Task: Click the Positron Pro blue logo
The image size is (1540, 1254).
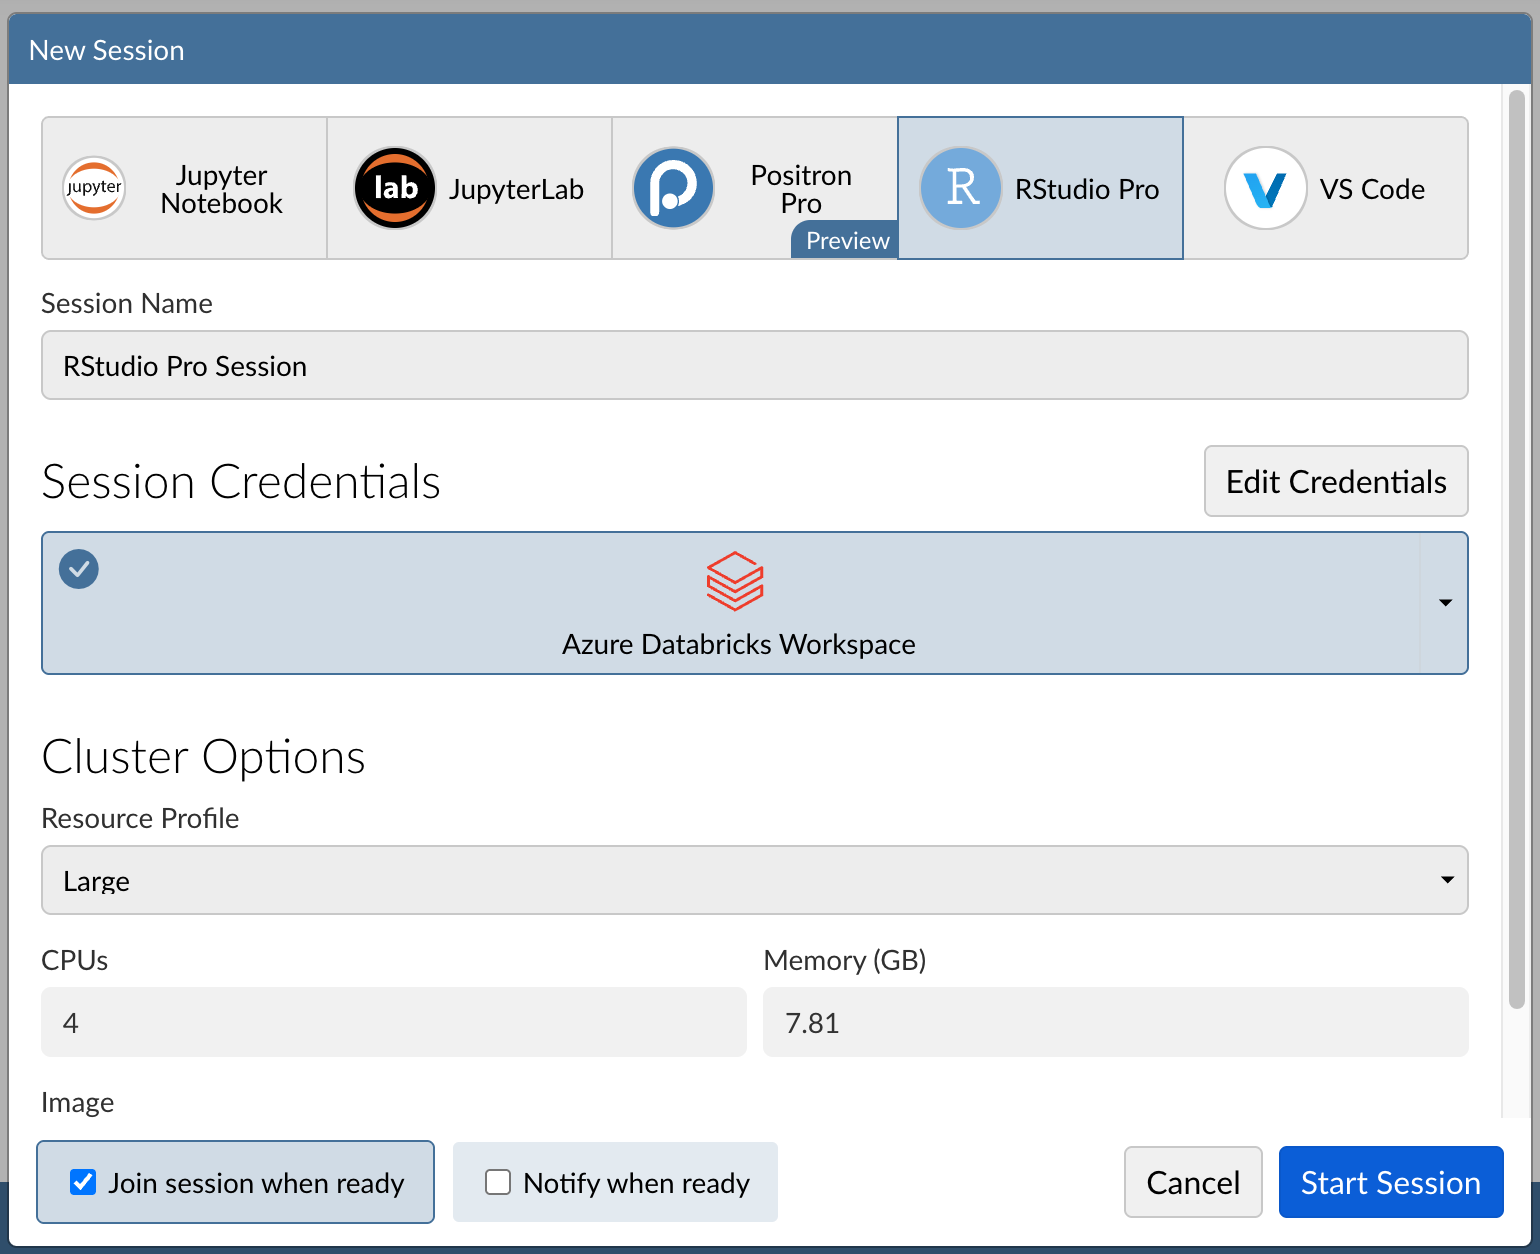Action: tap(673, 188)
